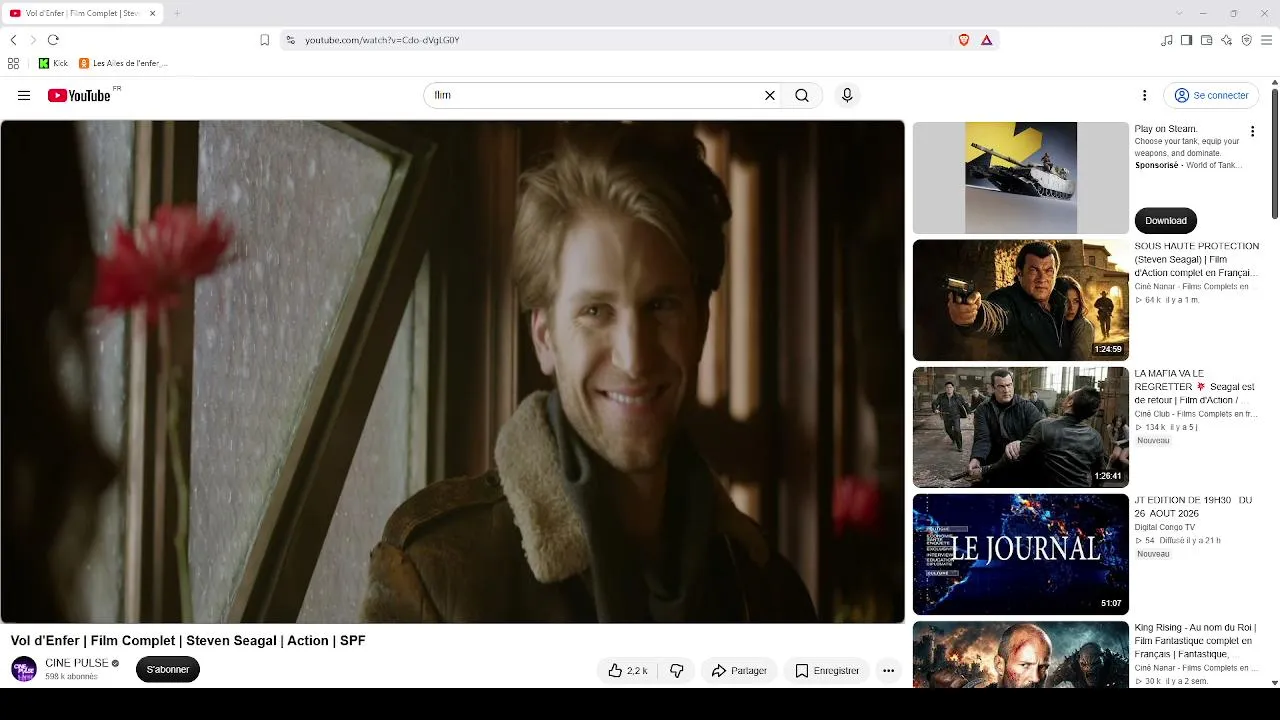Open the World of Tanks ad thumbnail
Viewport: 1280px width, 720px height.
1021,178
